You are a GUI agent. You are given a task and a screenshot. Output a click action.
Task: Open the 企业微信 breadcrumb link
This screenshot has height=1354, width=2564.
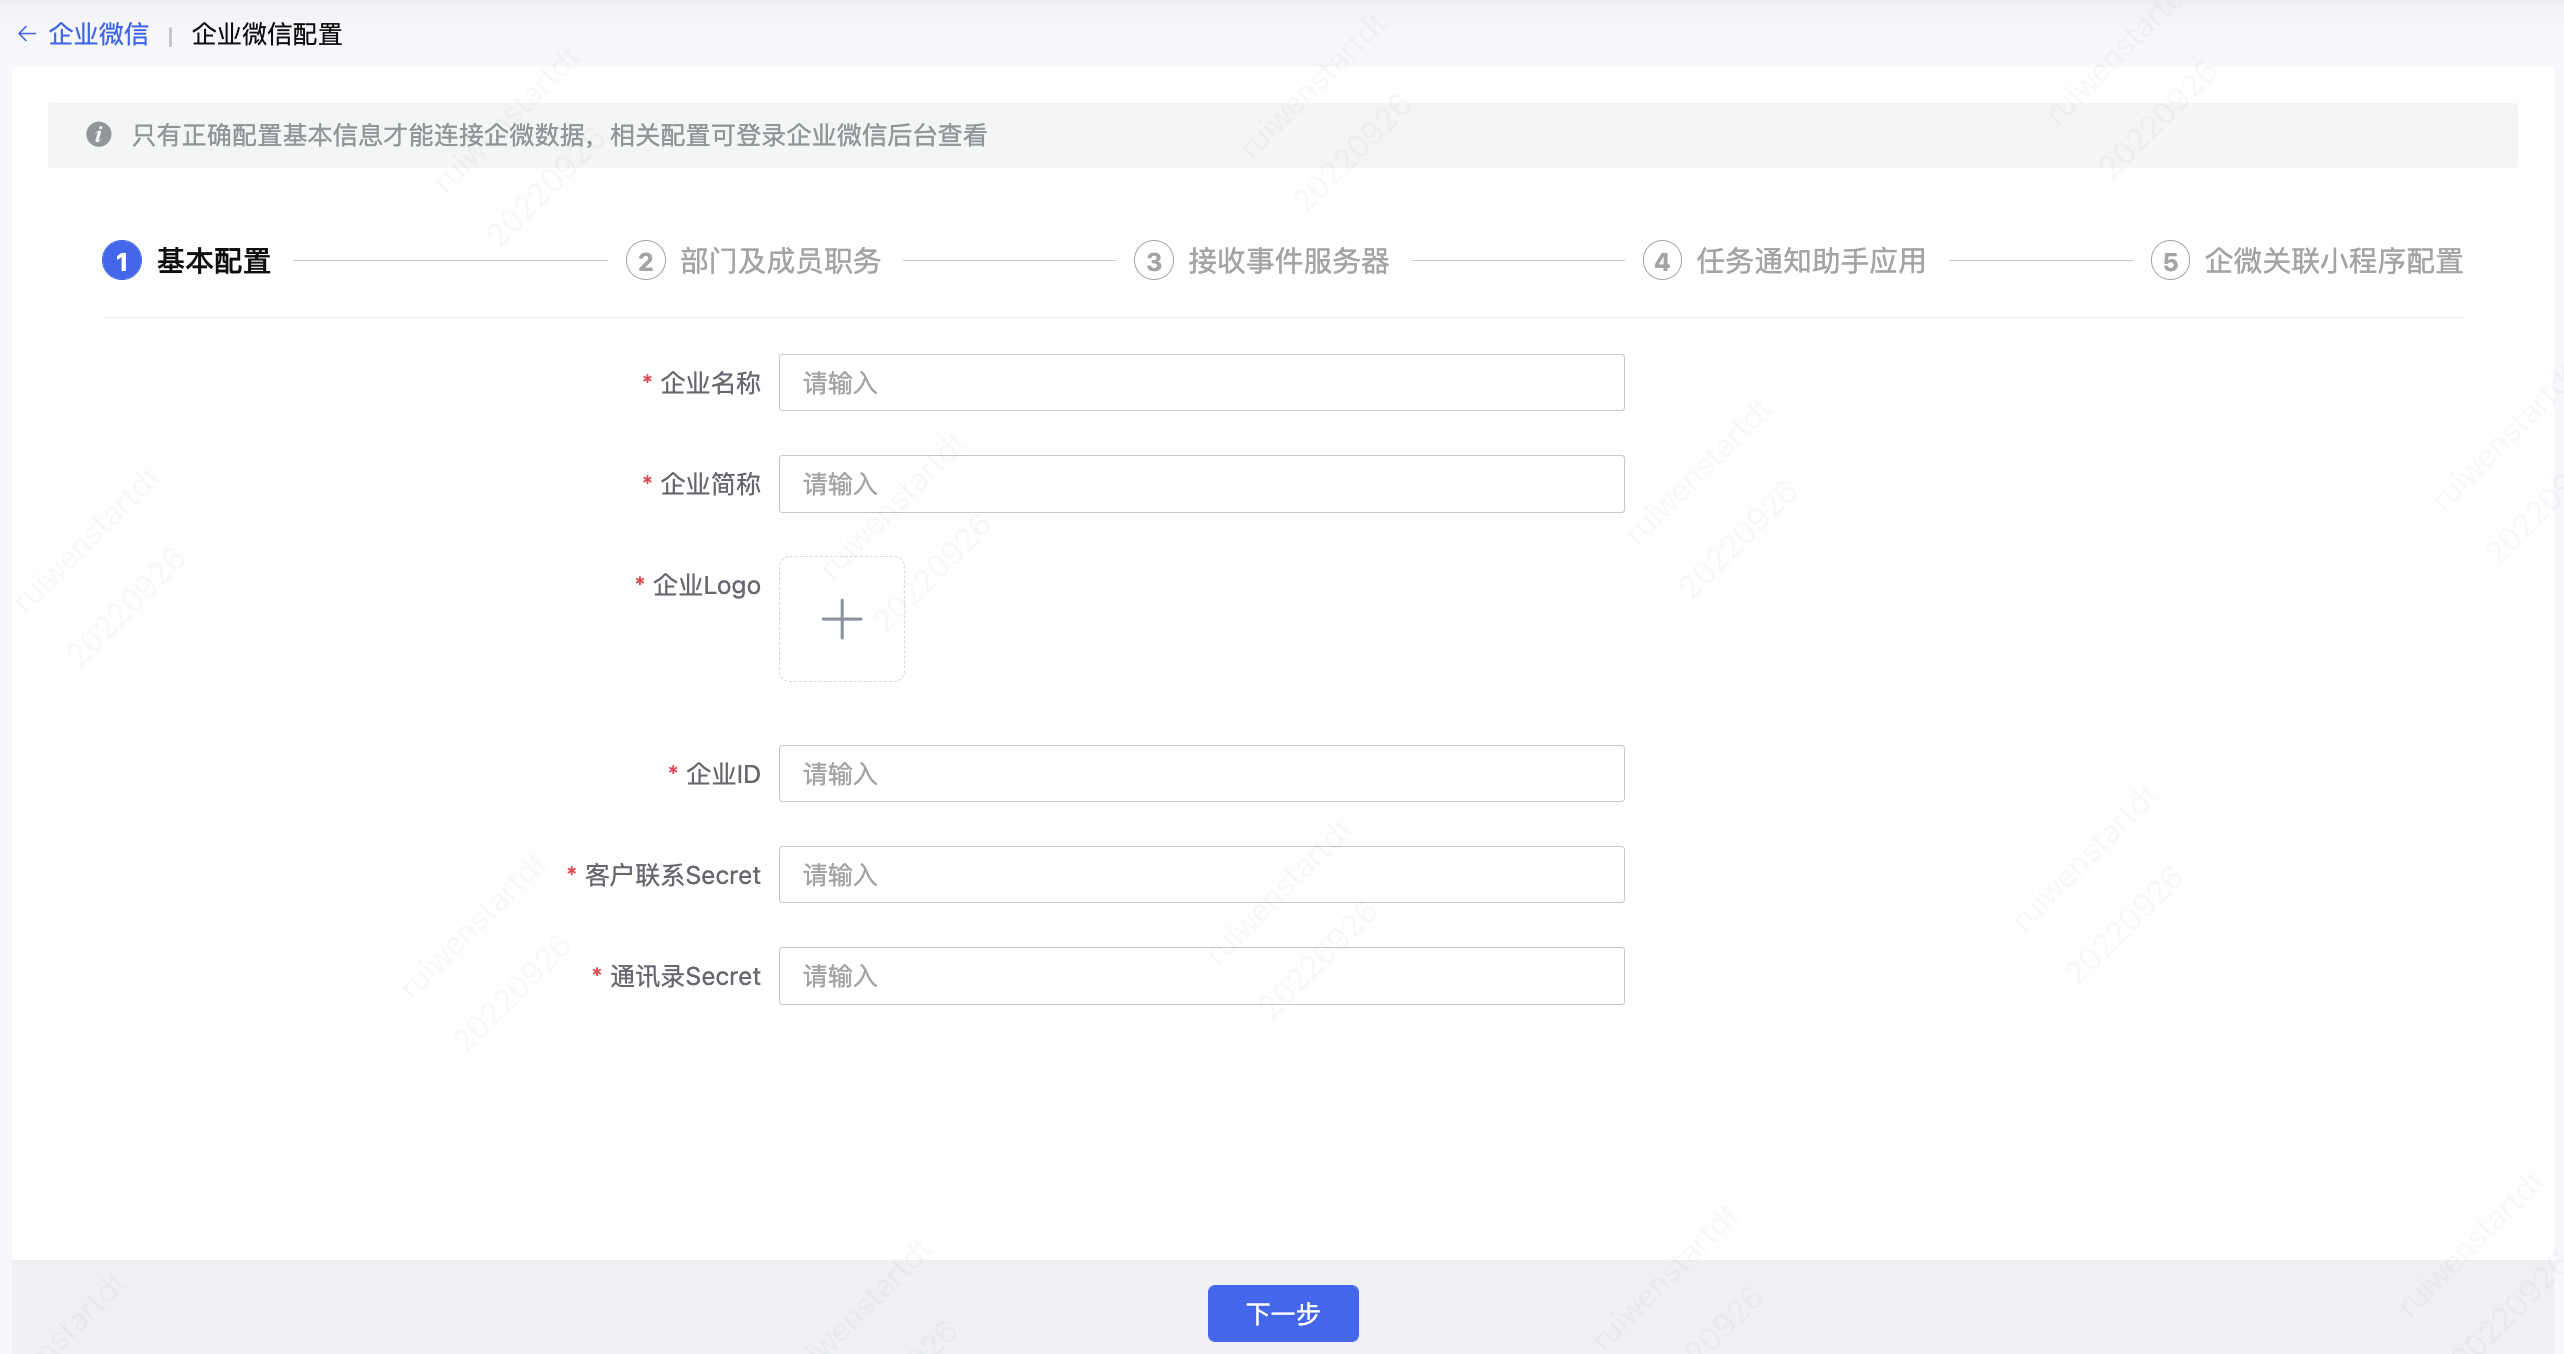(x=98, y=34)
